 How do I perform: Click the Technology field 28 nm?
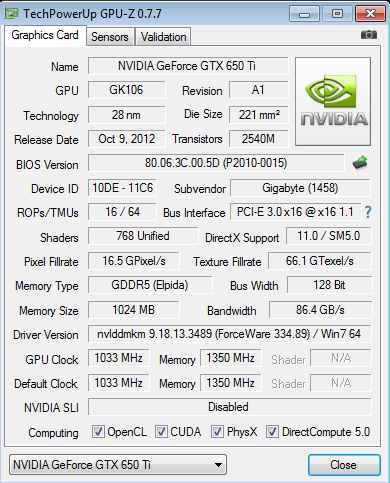click(127, 115)
